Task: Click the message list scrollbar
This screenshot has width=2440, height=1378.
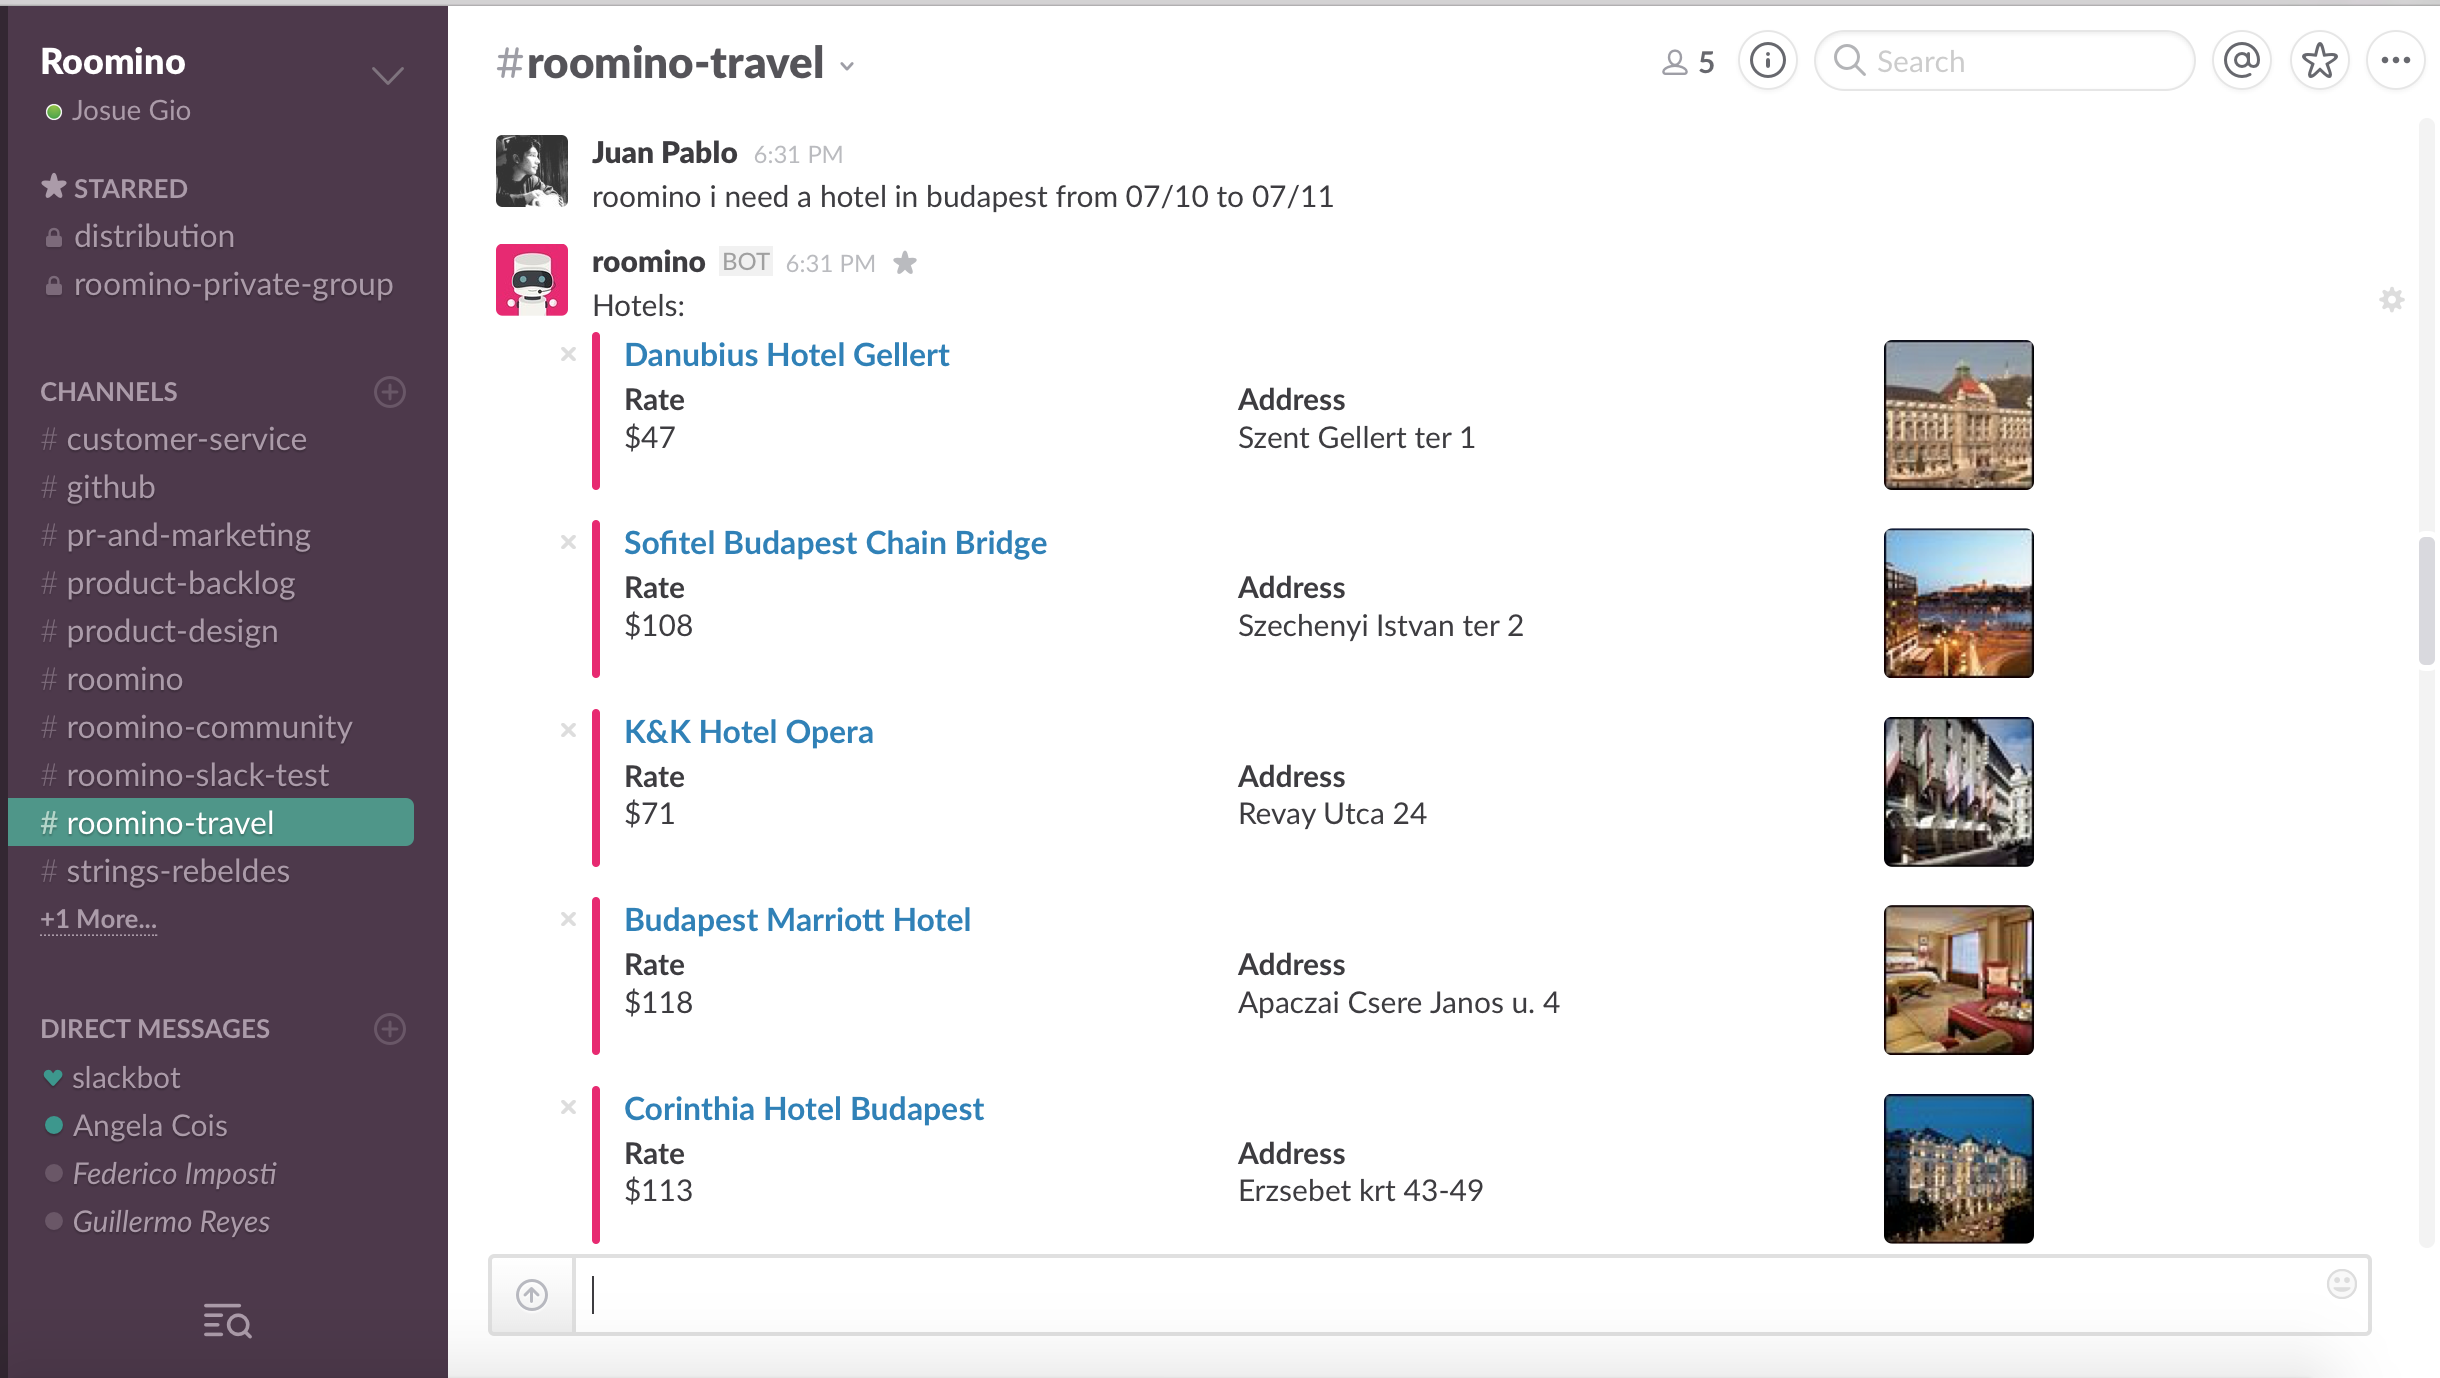Action: pos(2425,600)
